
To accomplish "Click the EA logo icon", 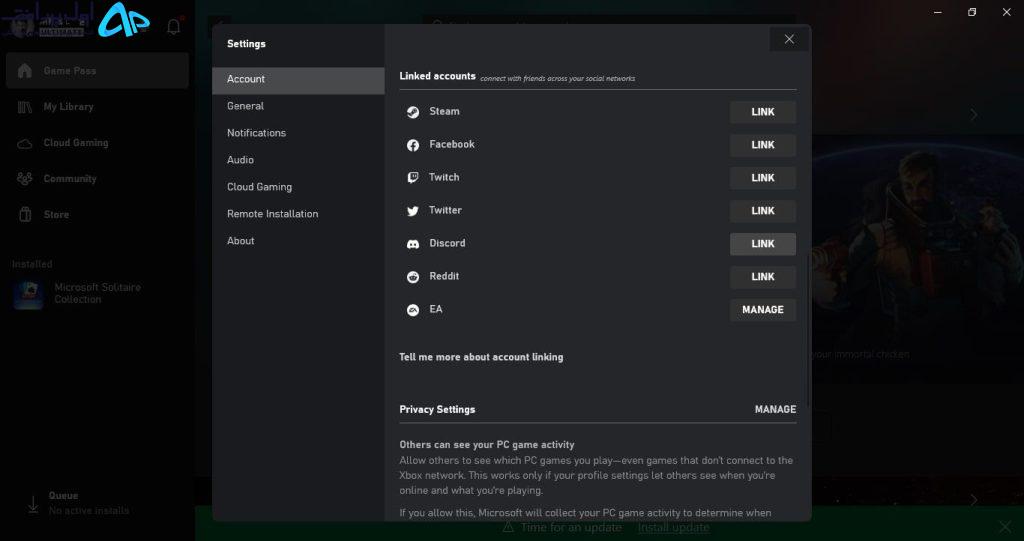I will click(413, 310).
